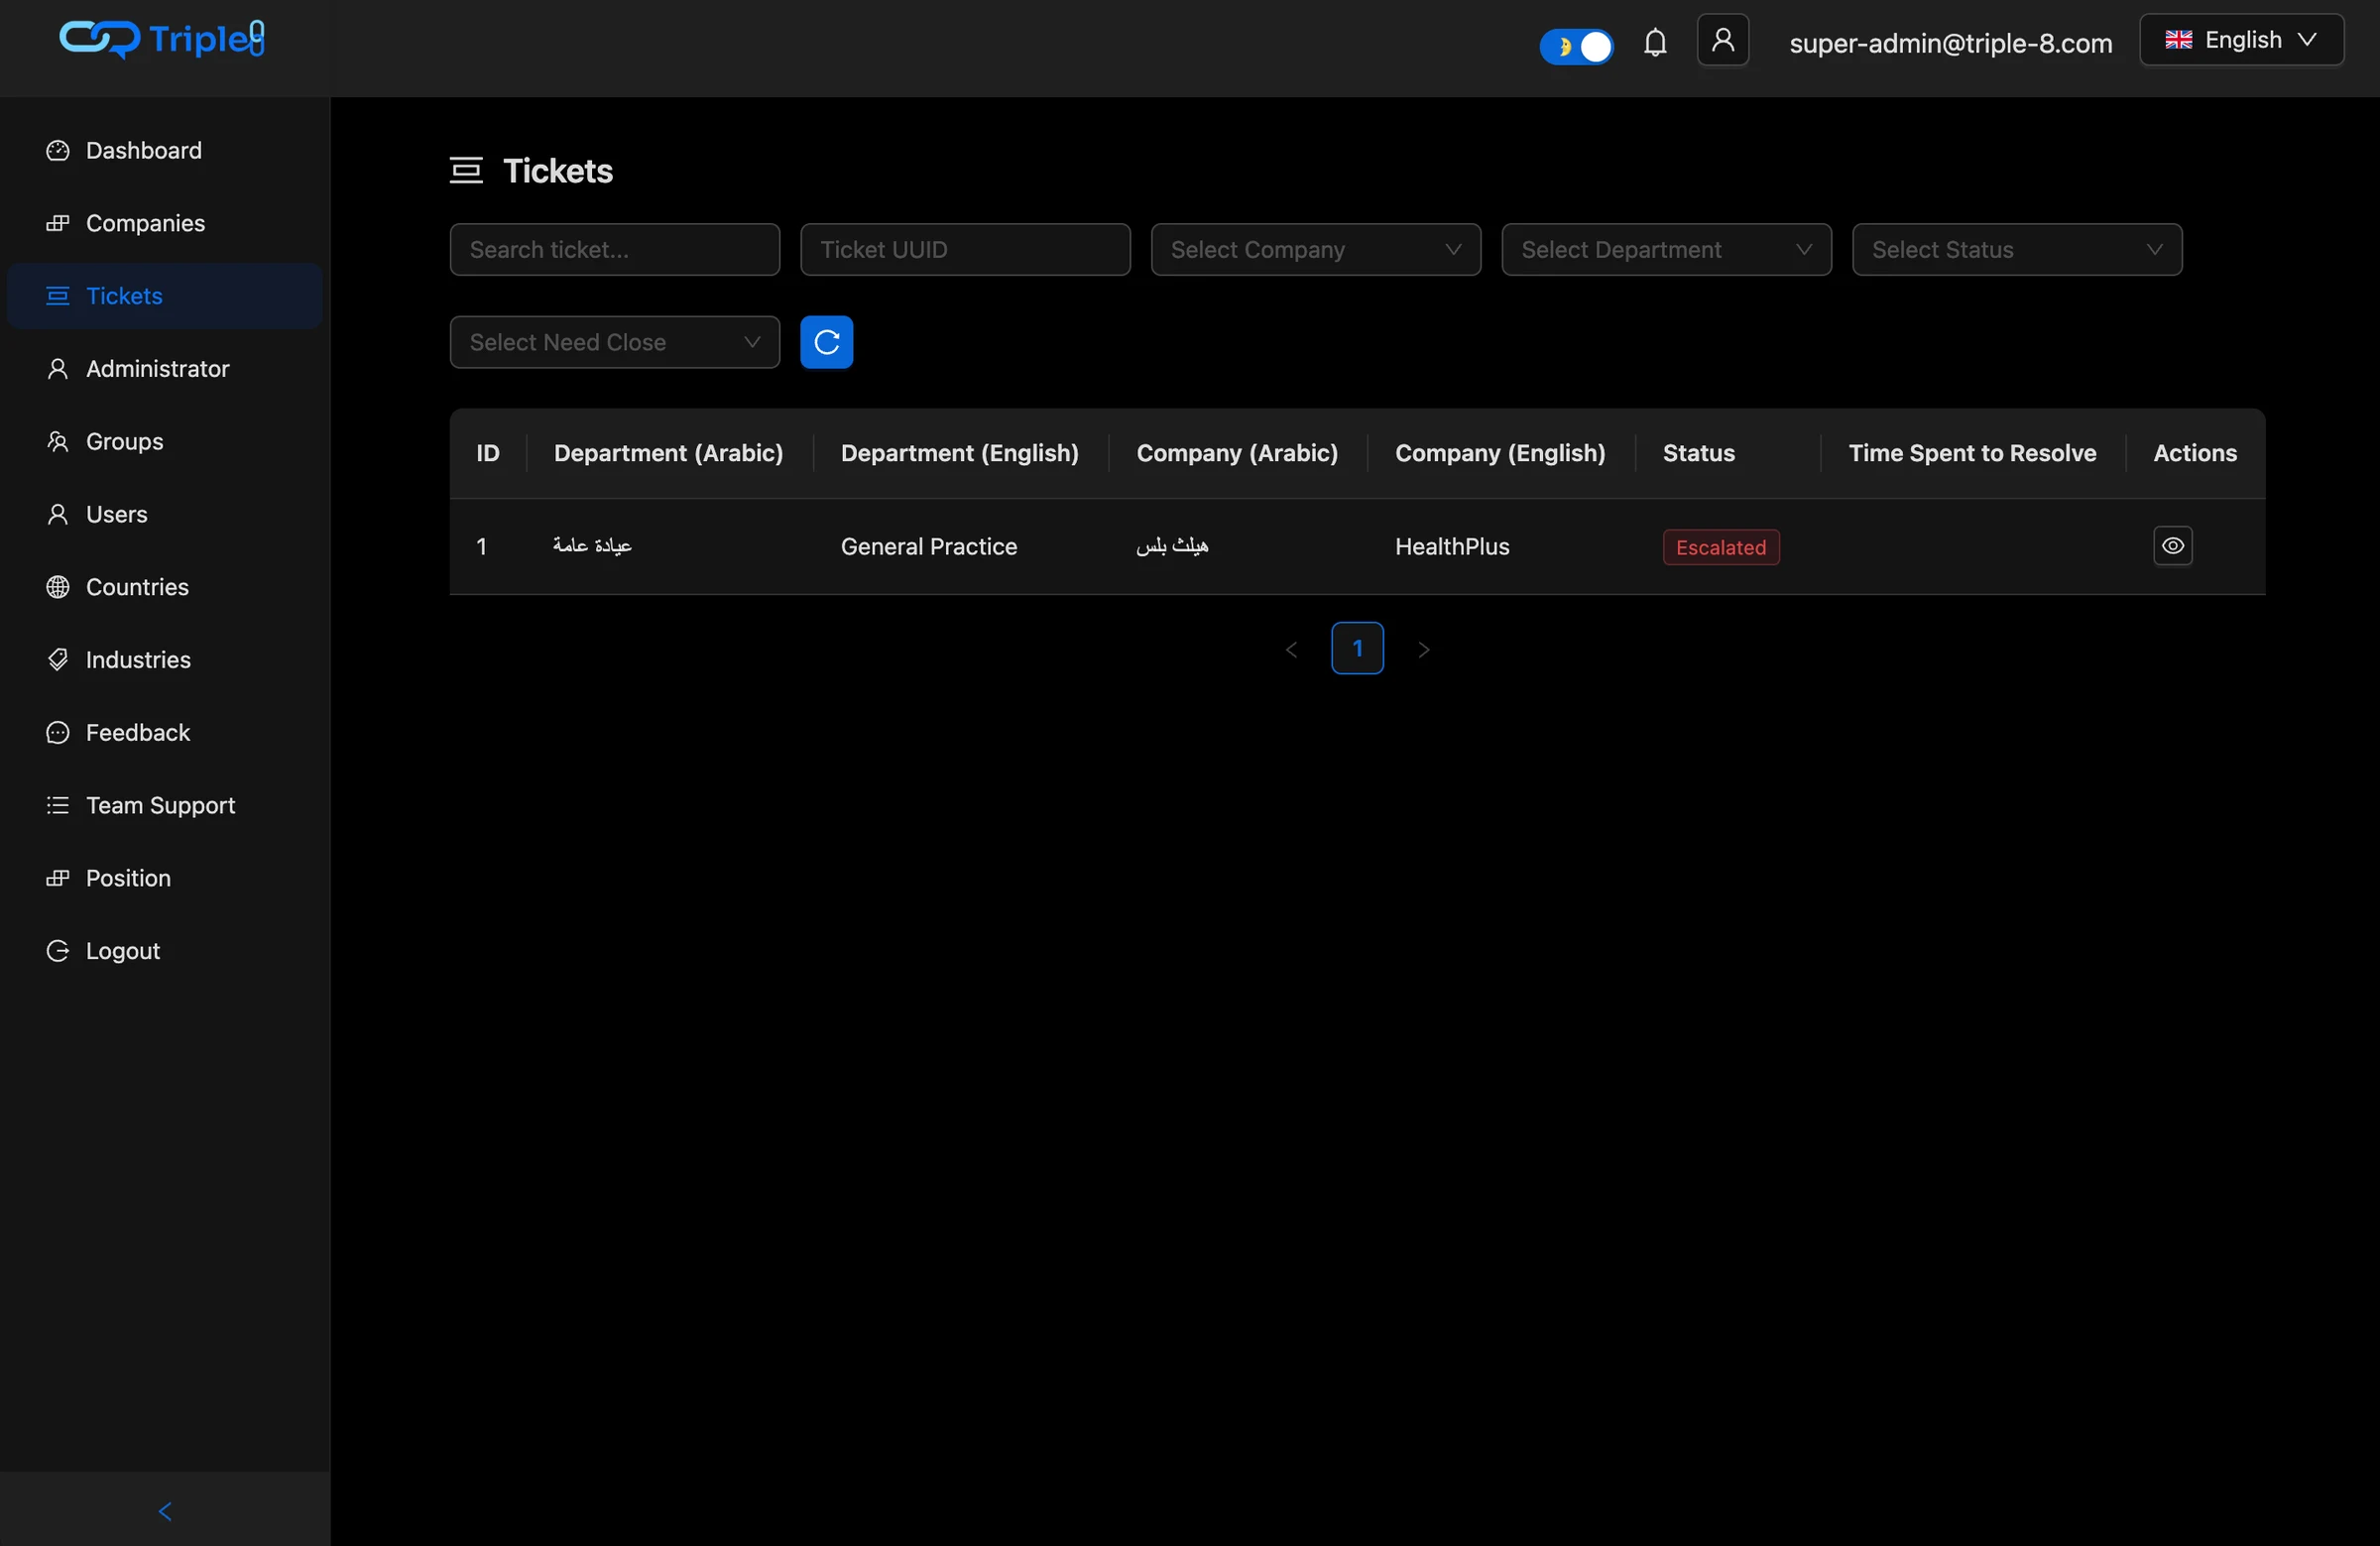Click the Tickets sidebar icon
2380x1546 pixels.
click(58, 296)
